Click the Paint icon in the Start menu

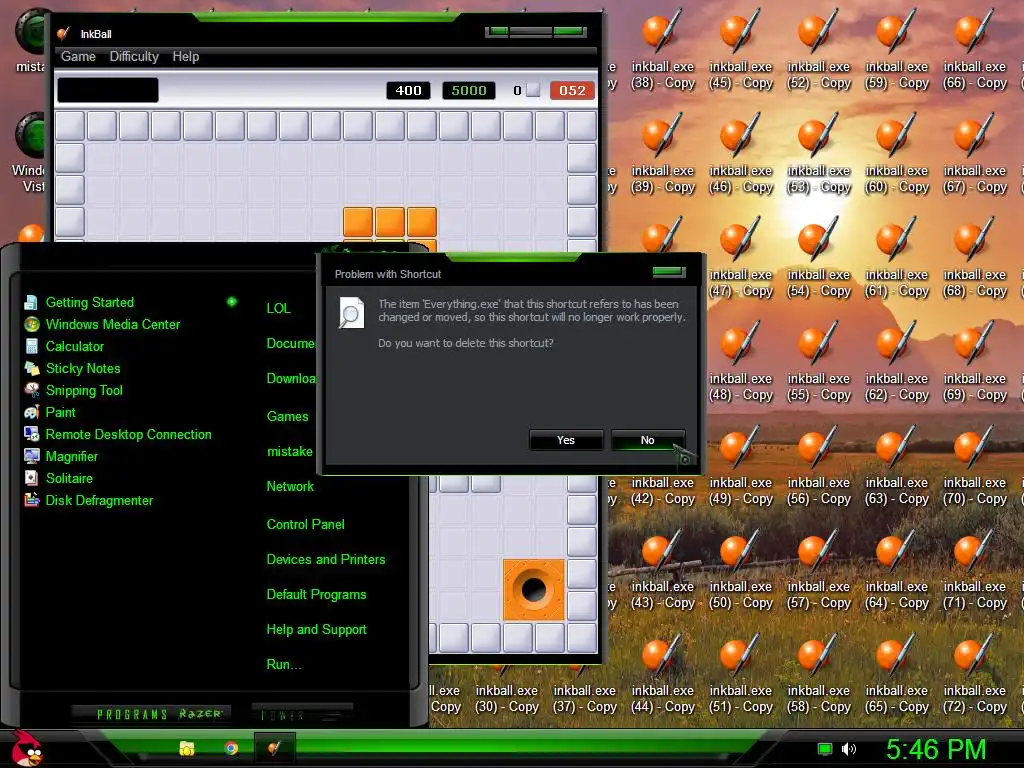point(31,412)
